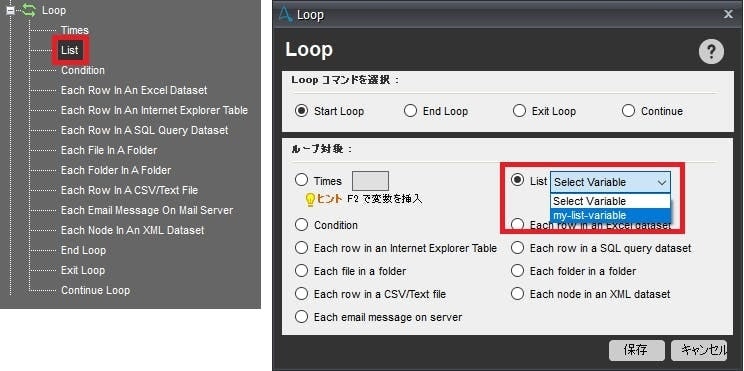
Task: Choose Each email message on server radio
Action: 301,317
